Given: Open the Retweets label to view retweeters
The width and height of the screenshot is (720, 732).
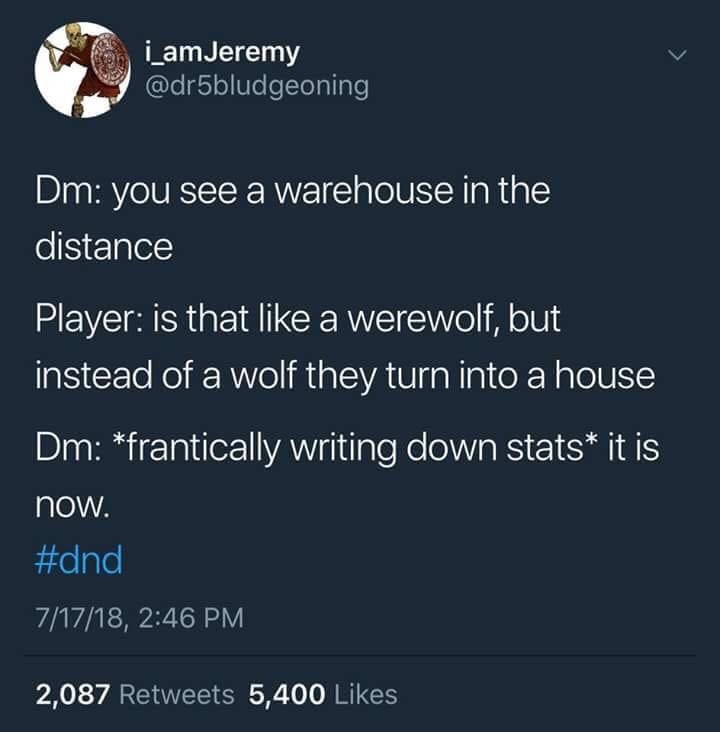Looking at the screenshot, I should pyautogui.click(x=177, y=694).
